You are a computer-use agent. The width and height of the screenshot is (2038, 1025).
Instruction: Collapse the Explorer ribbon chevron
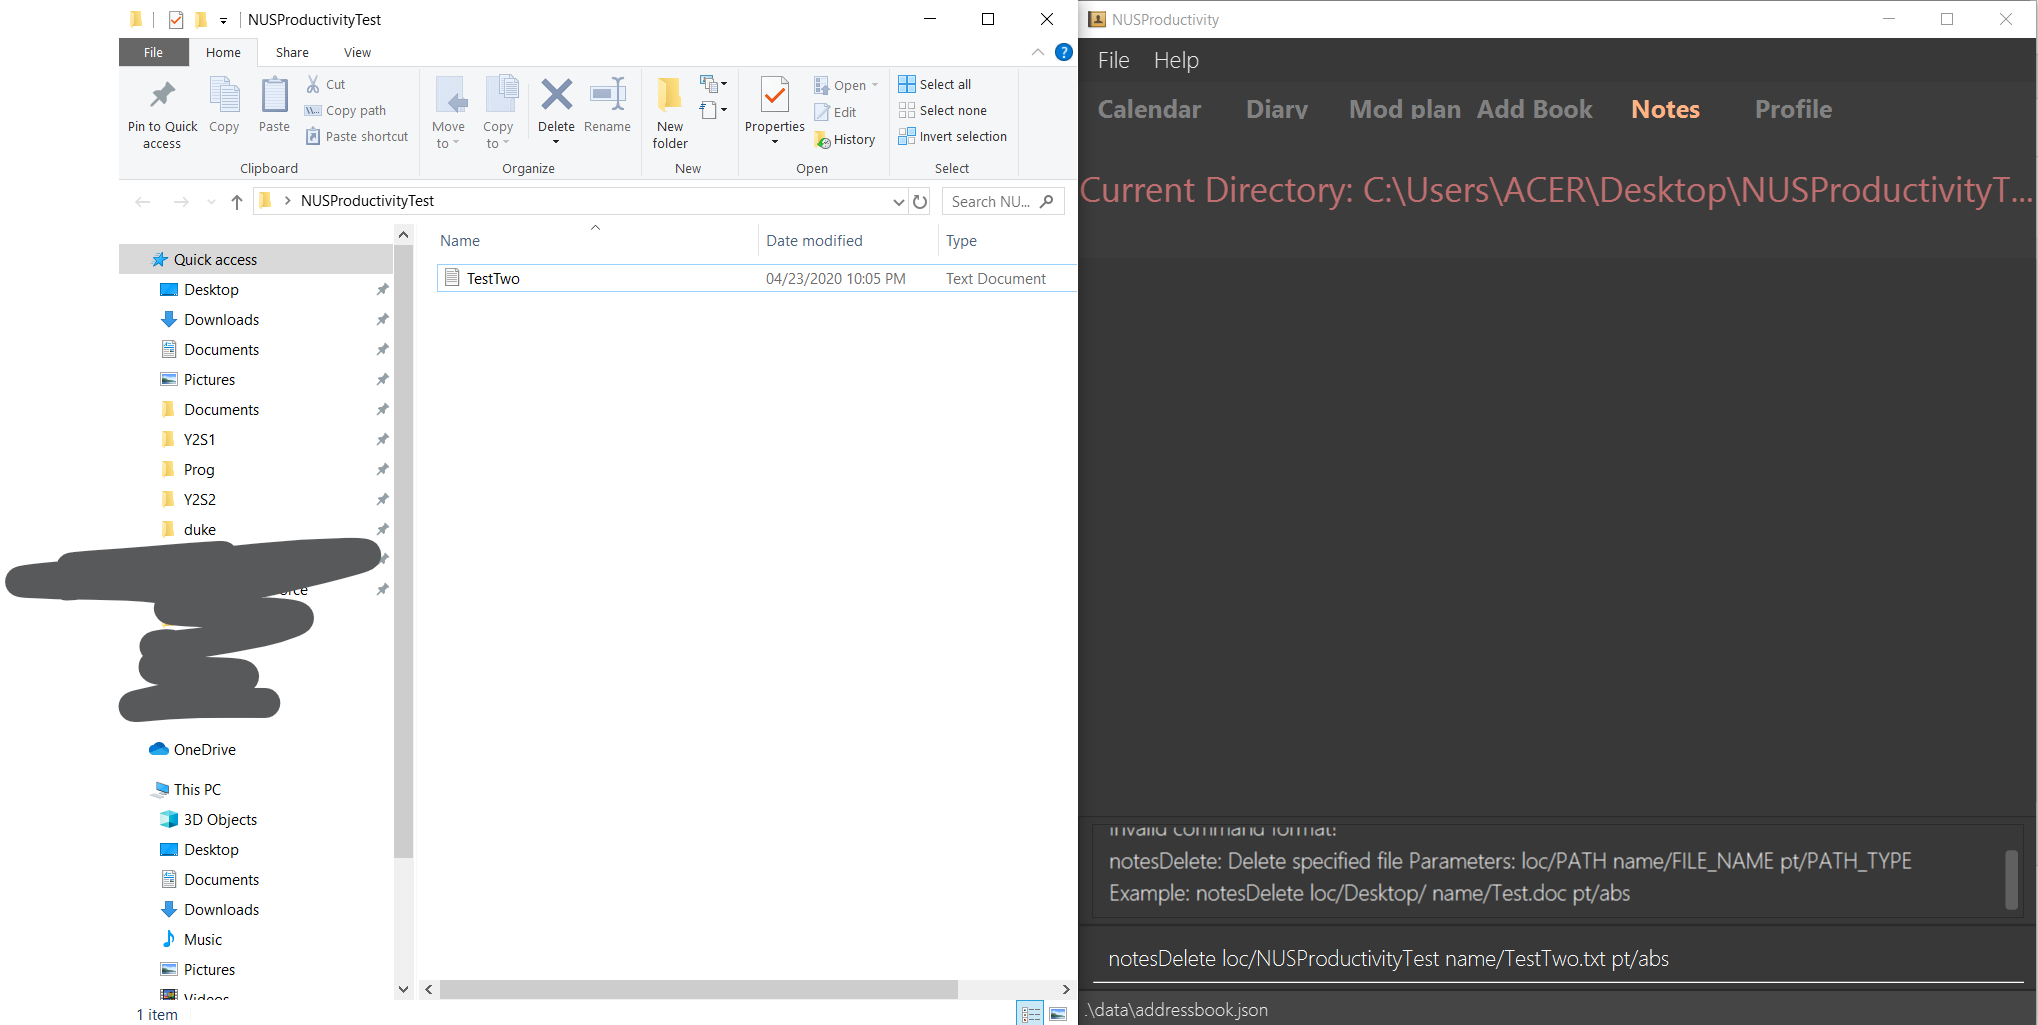(x=1038, y=52)
